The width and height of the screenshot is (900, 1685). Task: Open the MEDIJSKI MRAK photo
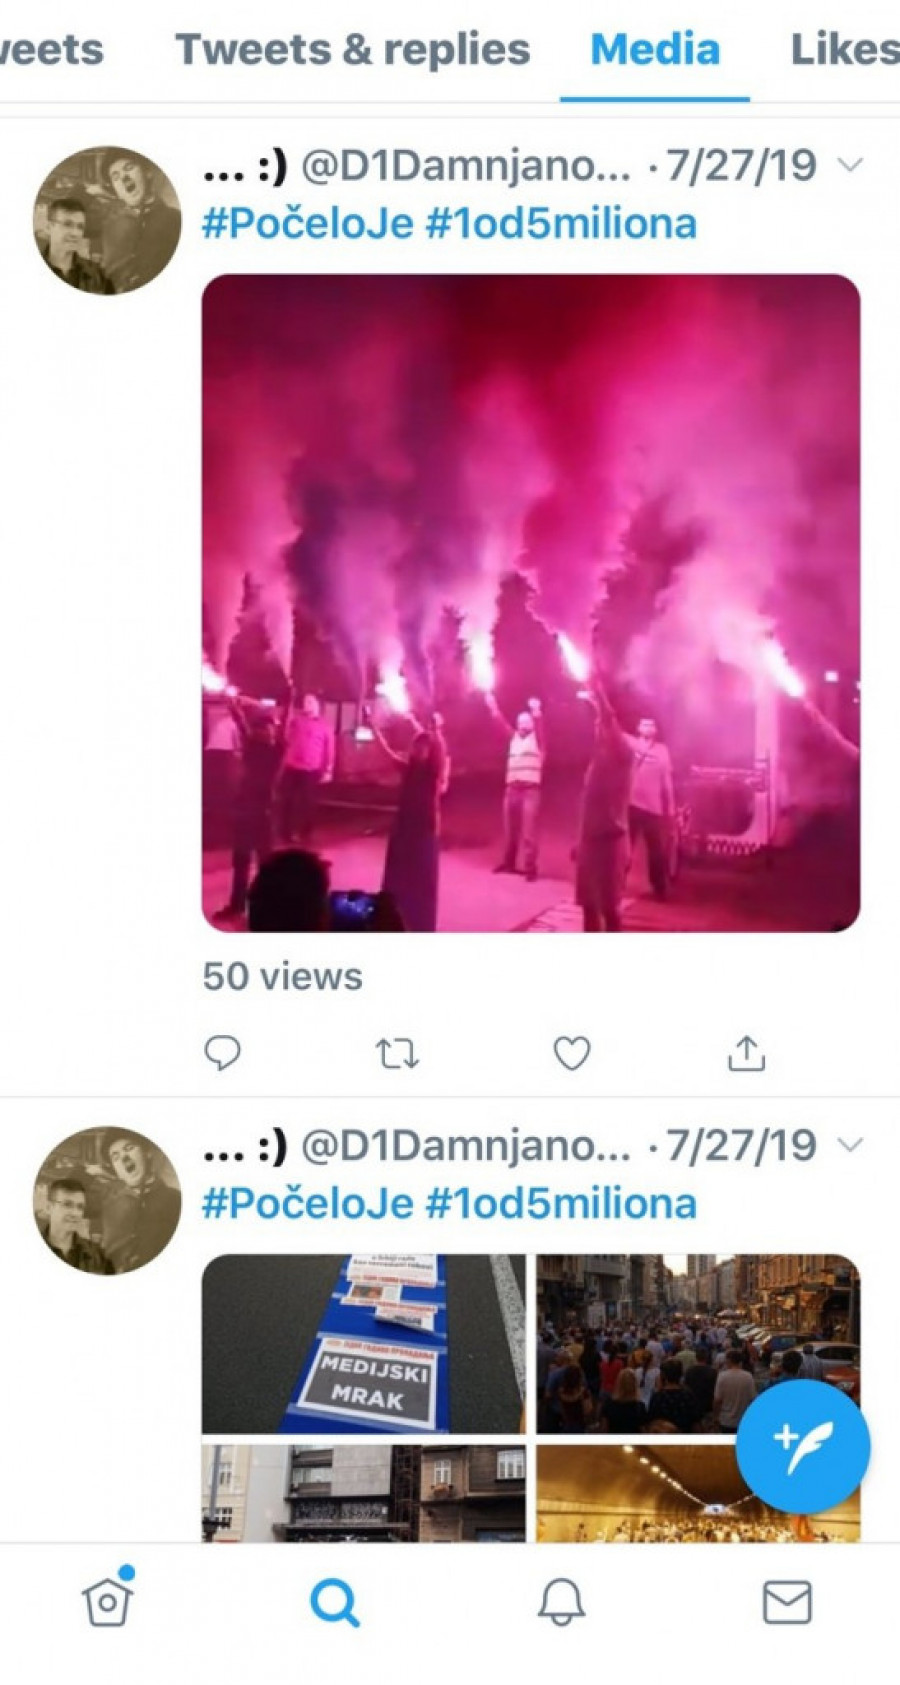pyautogui.click(x=363, y=1343)
